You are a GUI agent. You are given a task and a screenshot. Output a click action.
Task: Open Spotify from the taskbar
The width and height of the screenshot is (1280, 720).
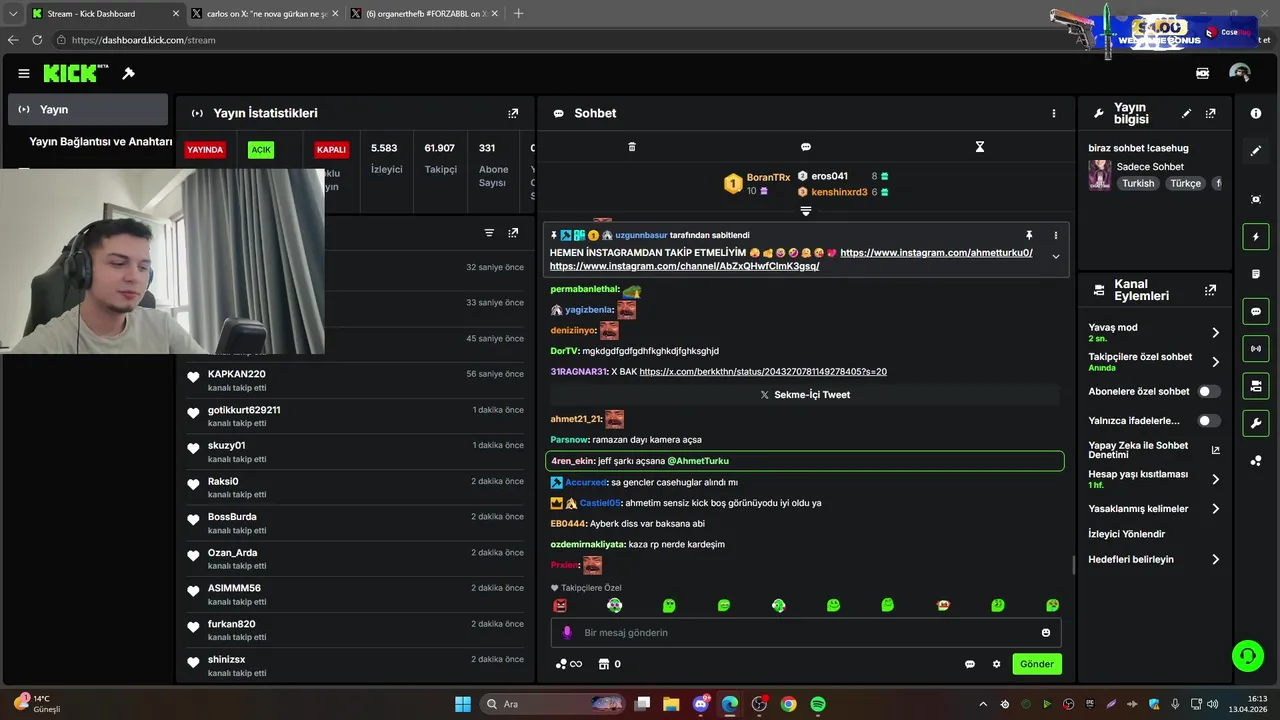818,704
